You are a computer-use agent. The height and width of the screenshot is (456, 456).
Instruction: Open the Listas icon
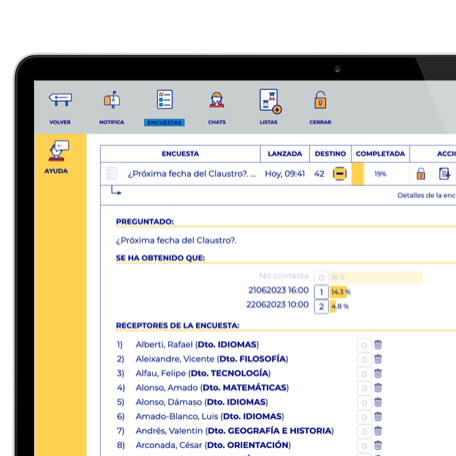click(270, 101)
